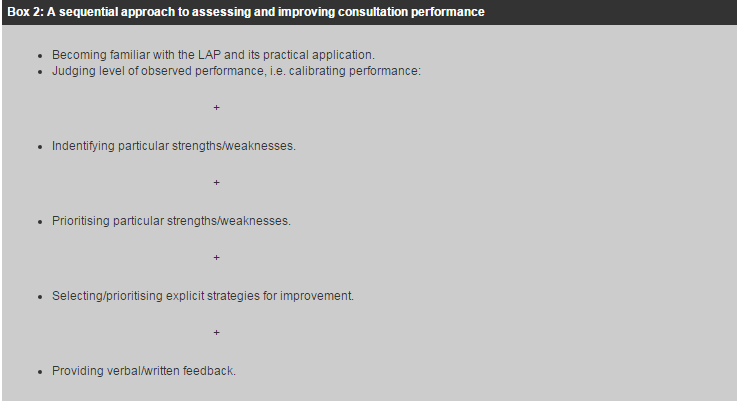The height and width of the screenshot is (403, 740).
Task: Select 'Indentifying particular strengths/weaknesses' text
Action: click(x=174, y=146)
